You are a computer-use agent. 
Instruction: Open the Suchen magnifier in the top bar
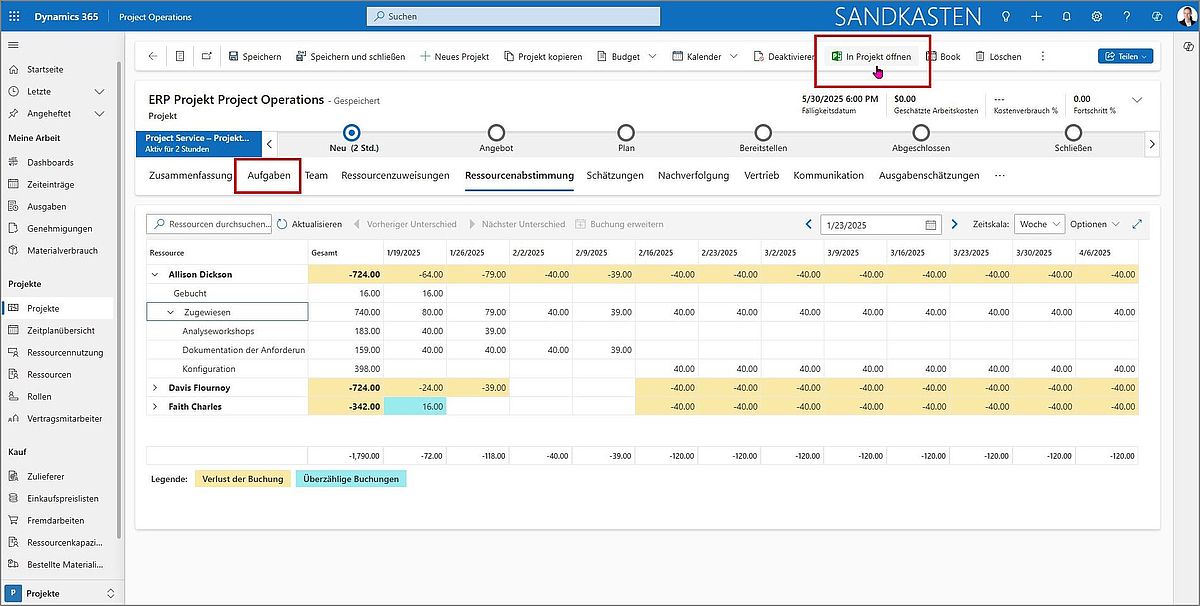pos(378,16)
